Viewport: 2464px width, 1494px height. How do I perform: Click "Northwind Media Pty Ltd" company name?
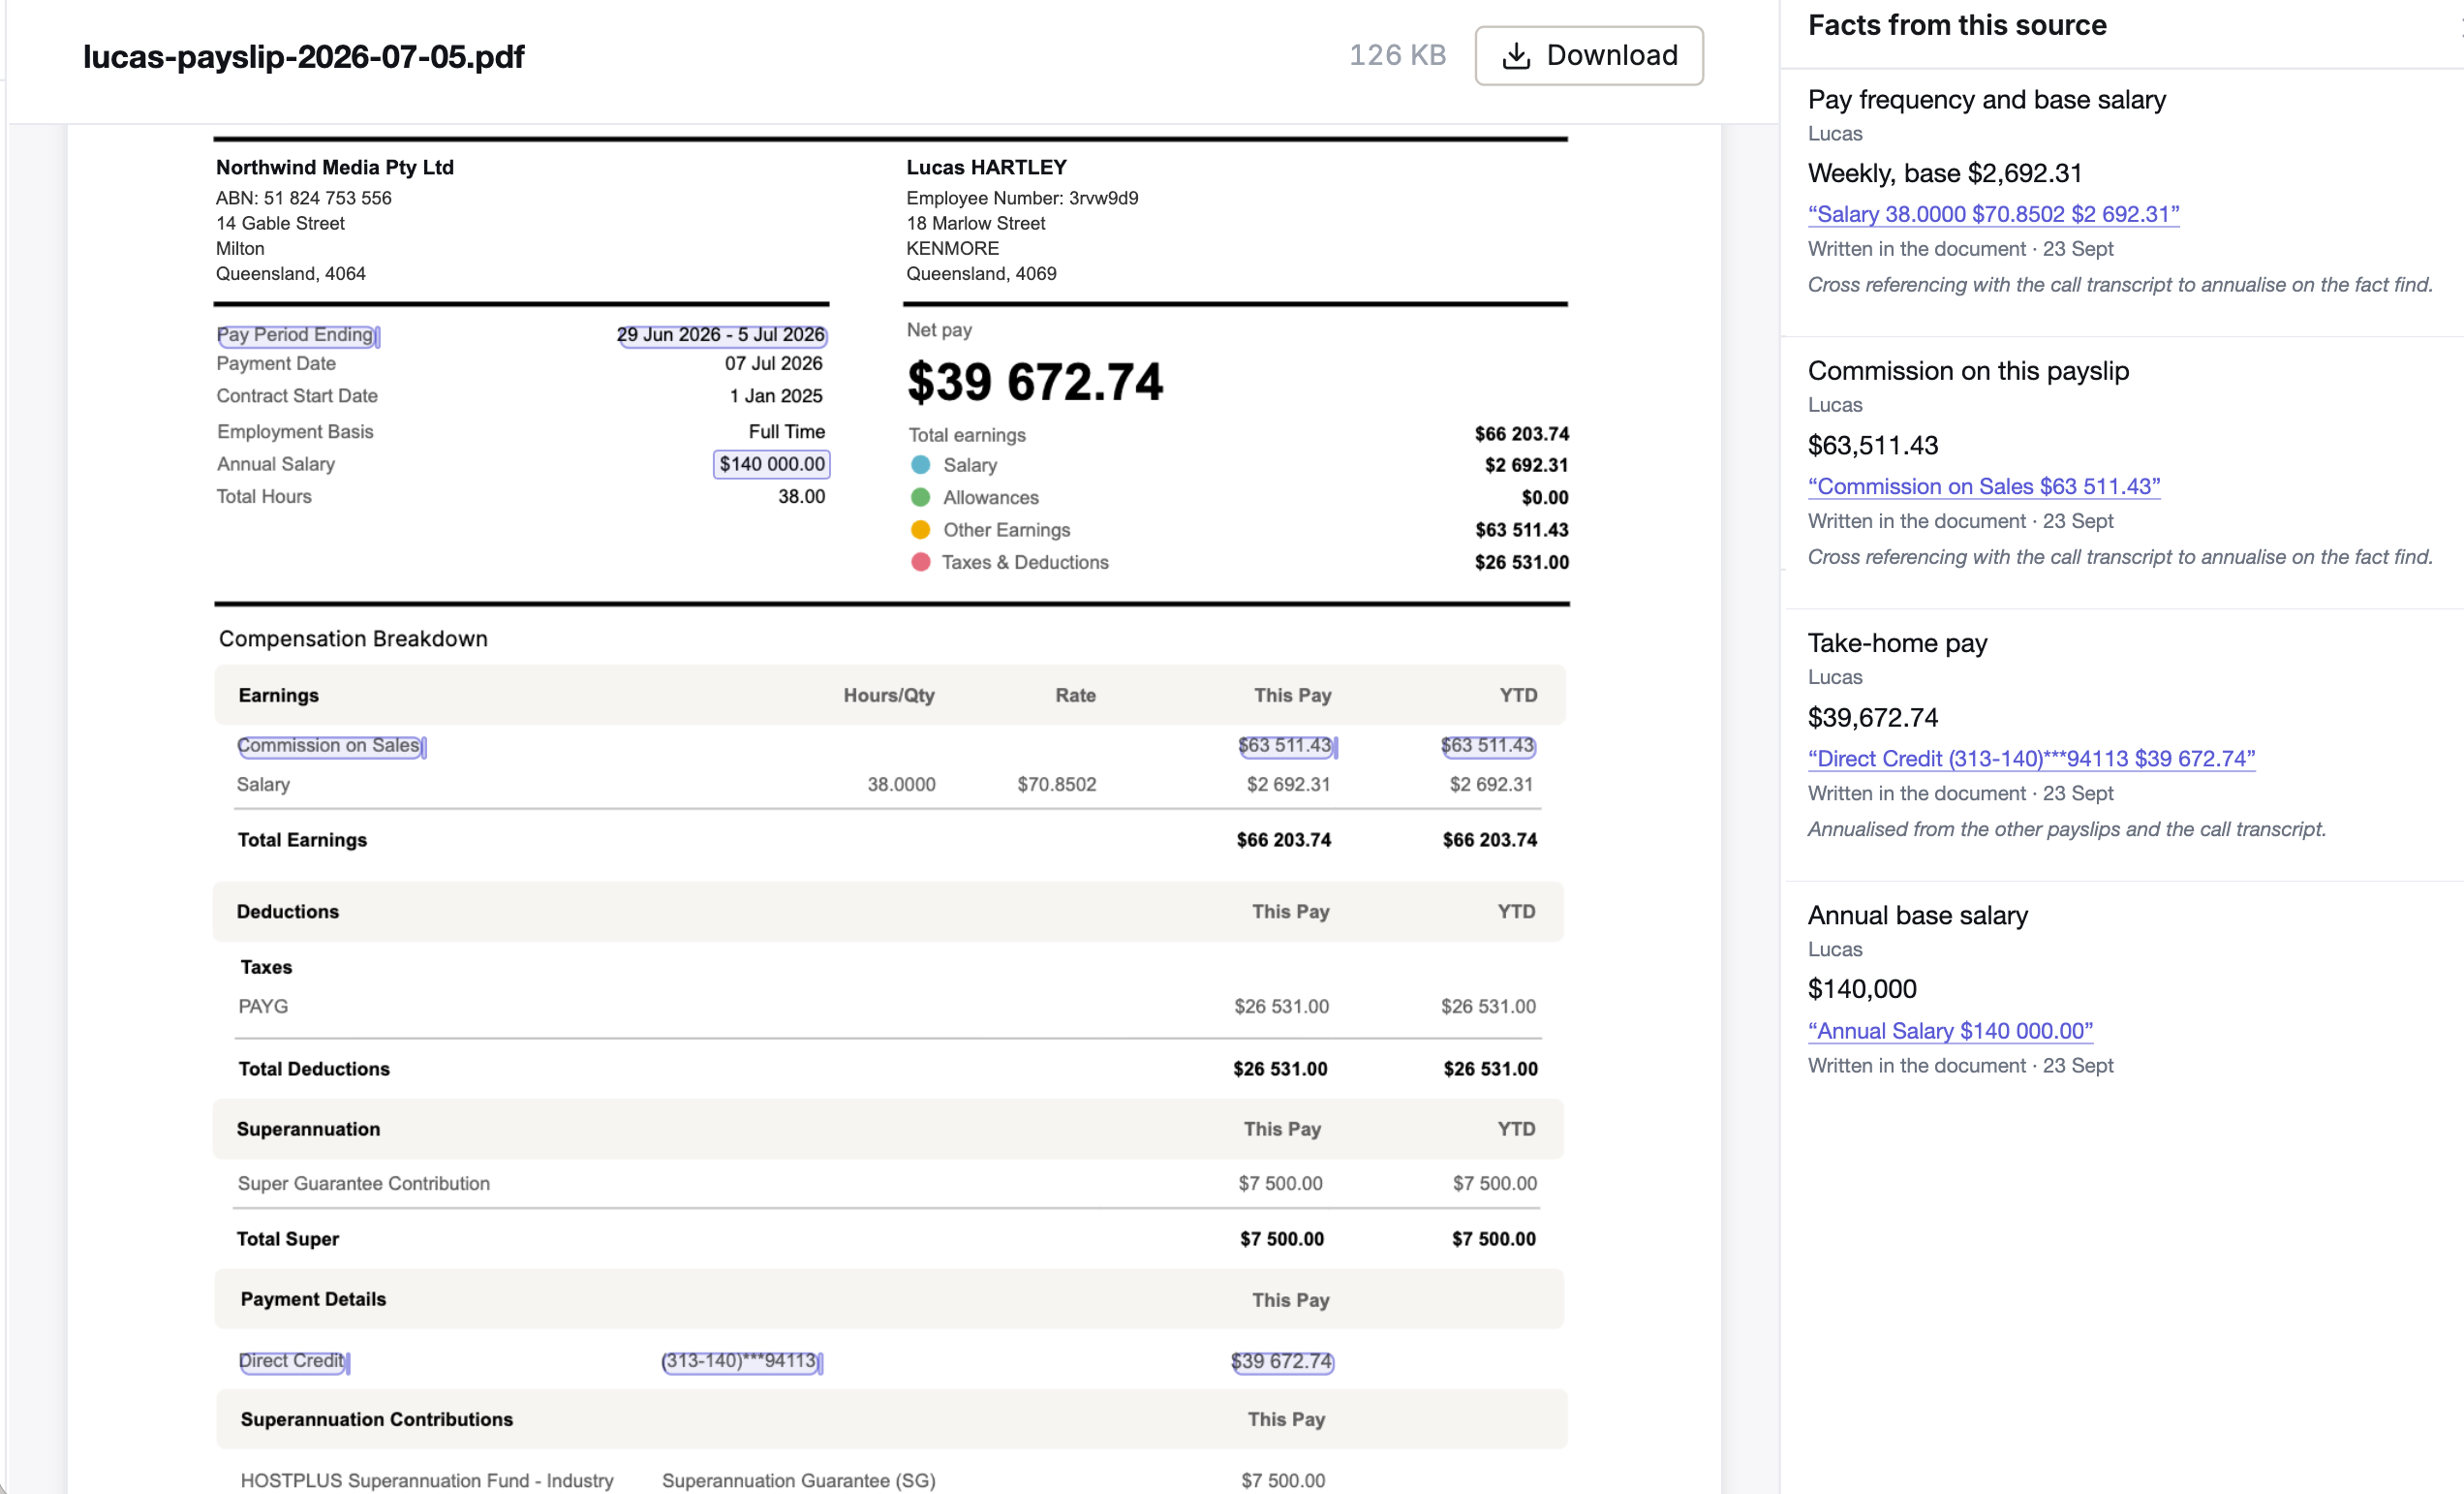pos(335,167)
